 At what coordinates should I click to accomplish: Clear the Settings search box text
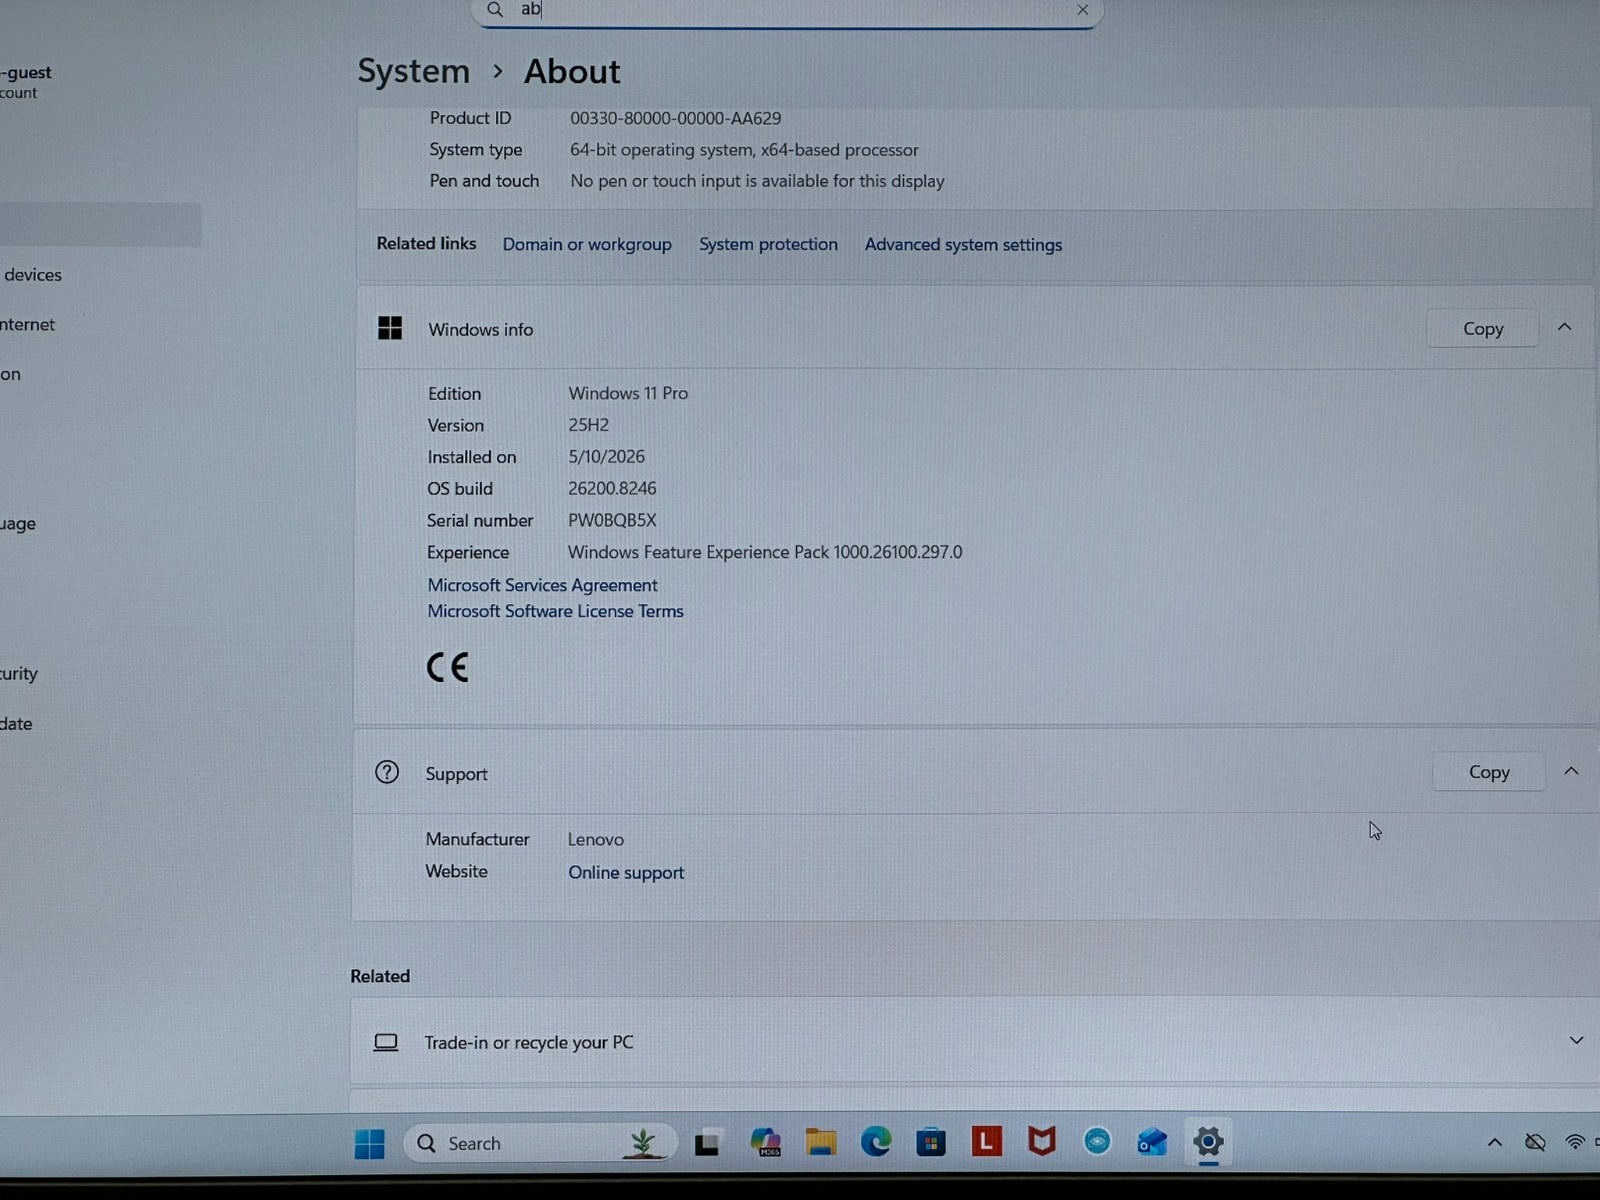[x=1082, y=10]
